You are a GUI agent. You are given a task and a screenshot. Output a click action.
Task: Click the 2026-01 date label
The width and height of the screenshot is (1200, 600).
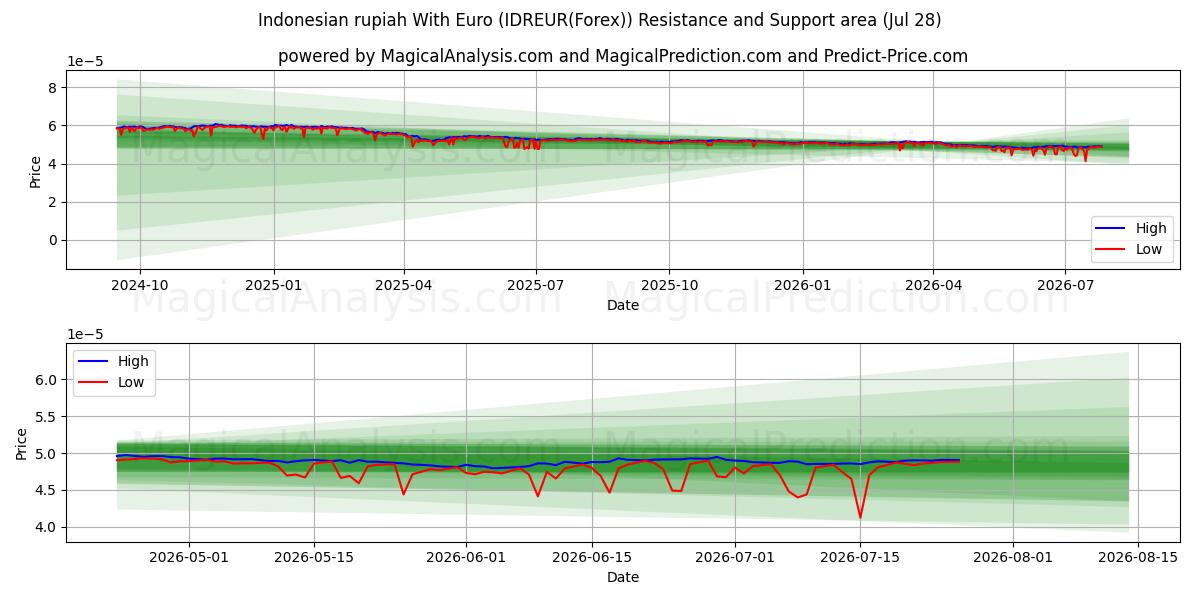(x=803, y=287)
